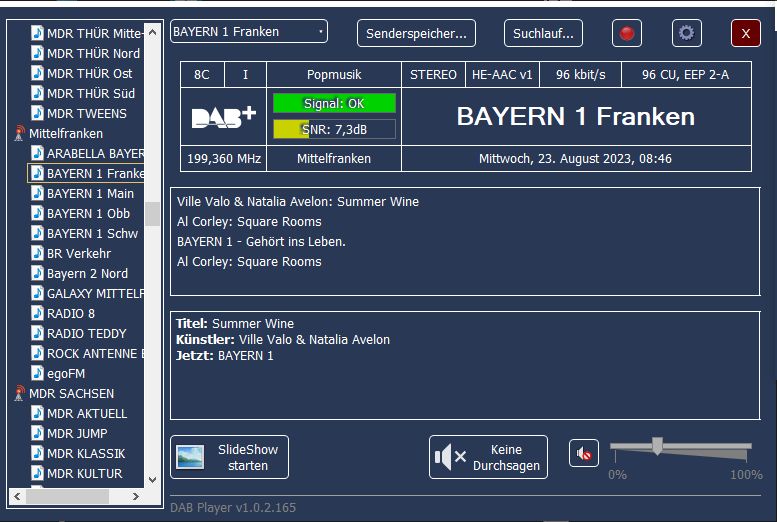The width and height of the screenshot is (777, 522).
Task: Click the station list vertical scrollbar
Action: click(x=152, y=214)
